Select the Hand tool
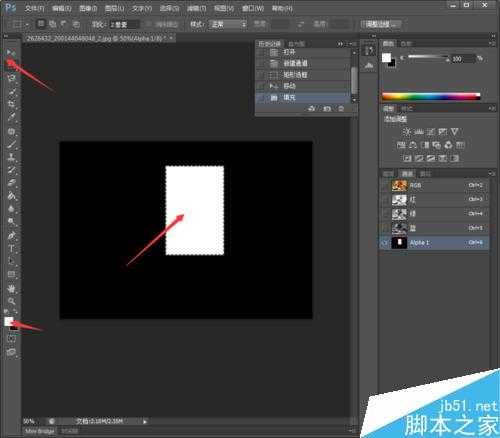The height and width of the screenshot is (438, 500). coord(11,288)
